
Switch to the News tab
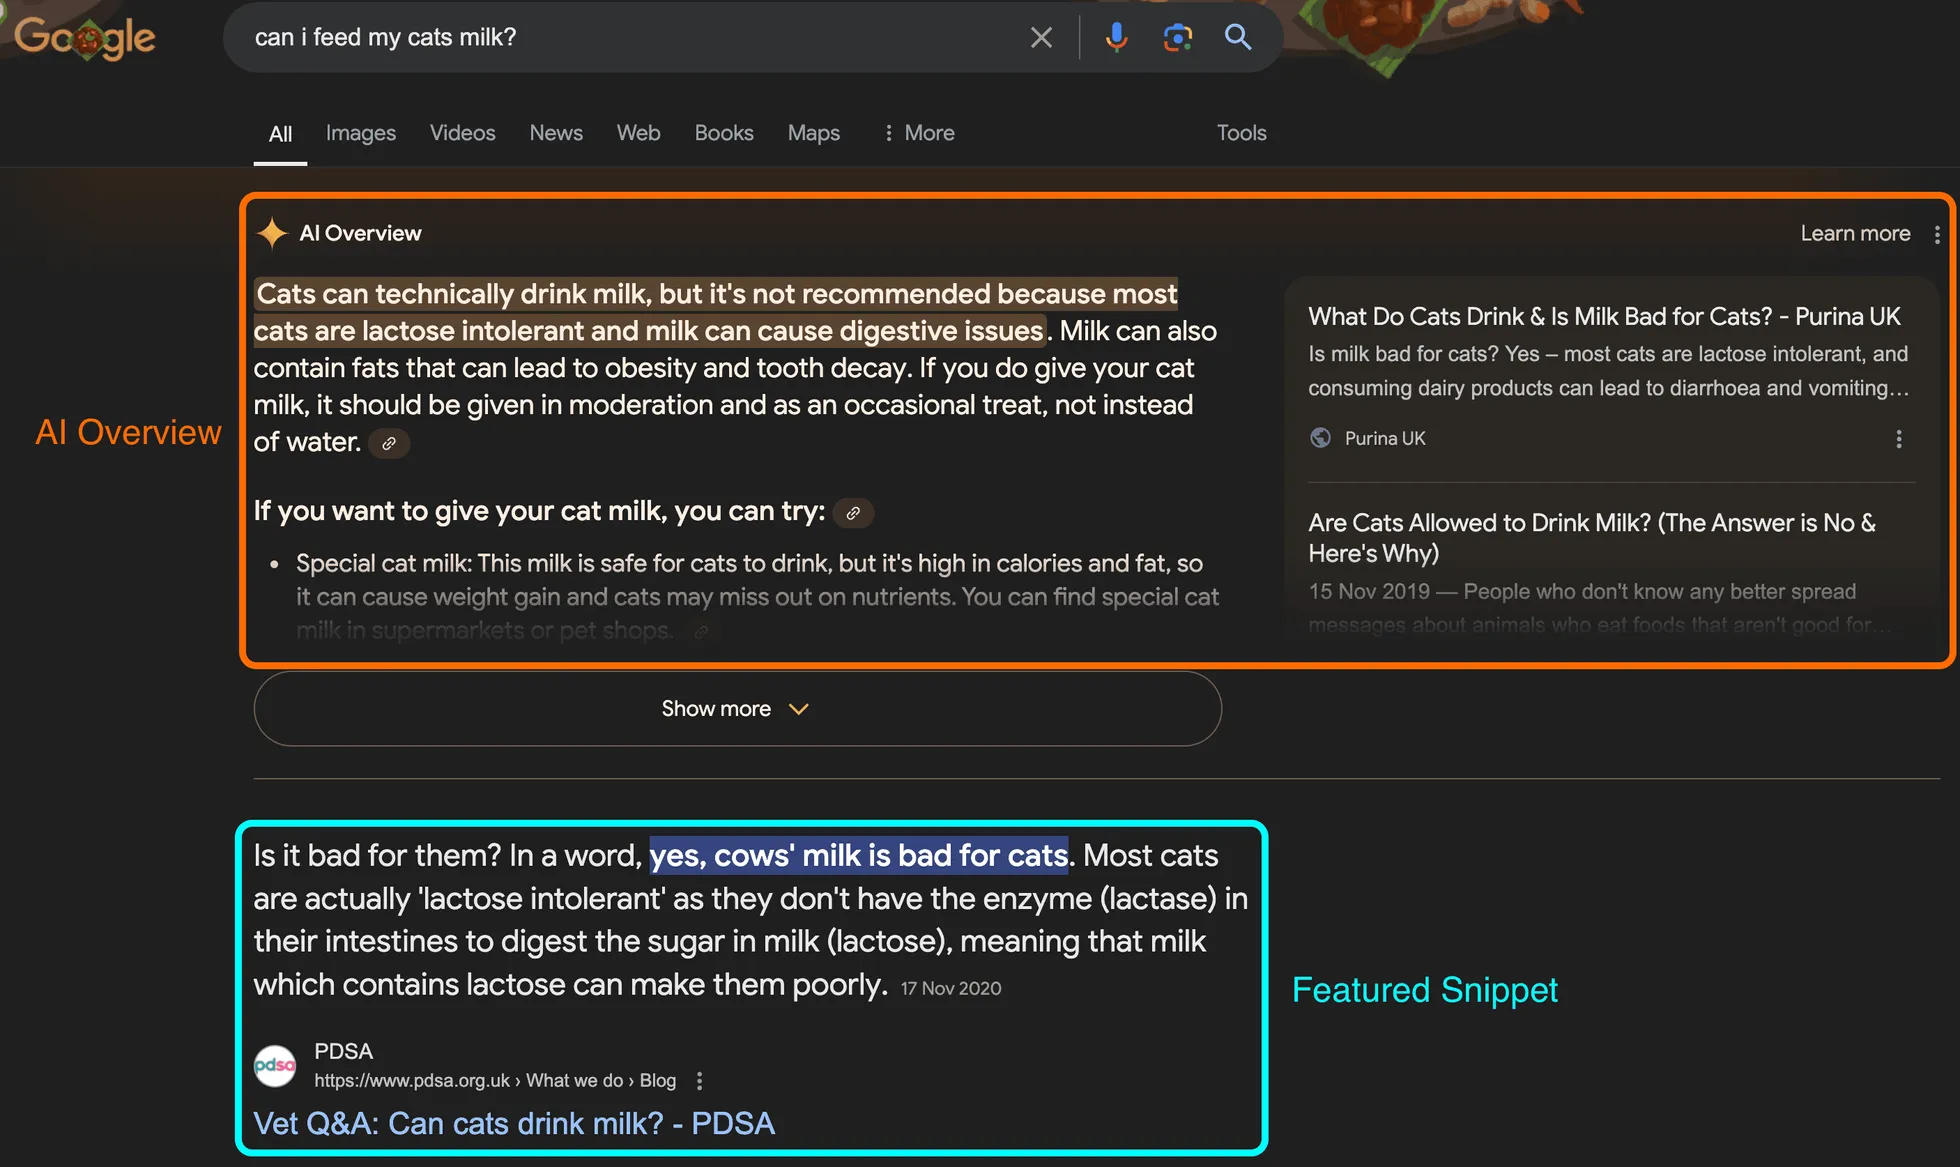pos(555,133)
